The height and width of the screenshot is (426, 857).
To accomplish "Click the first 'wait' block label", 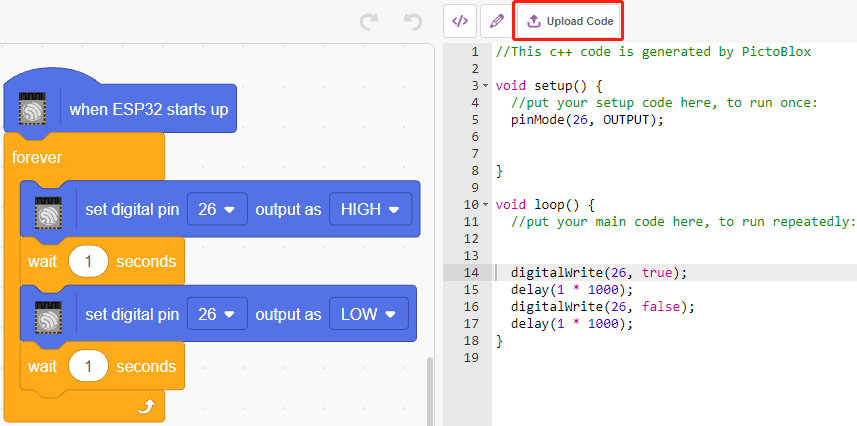I will (x=43, y=261).
